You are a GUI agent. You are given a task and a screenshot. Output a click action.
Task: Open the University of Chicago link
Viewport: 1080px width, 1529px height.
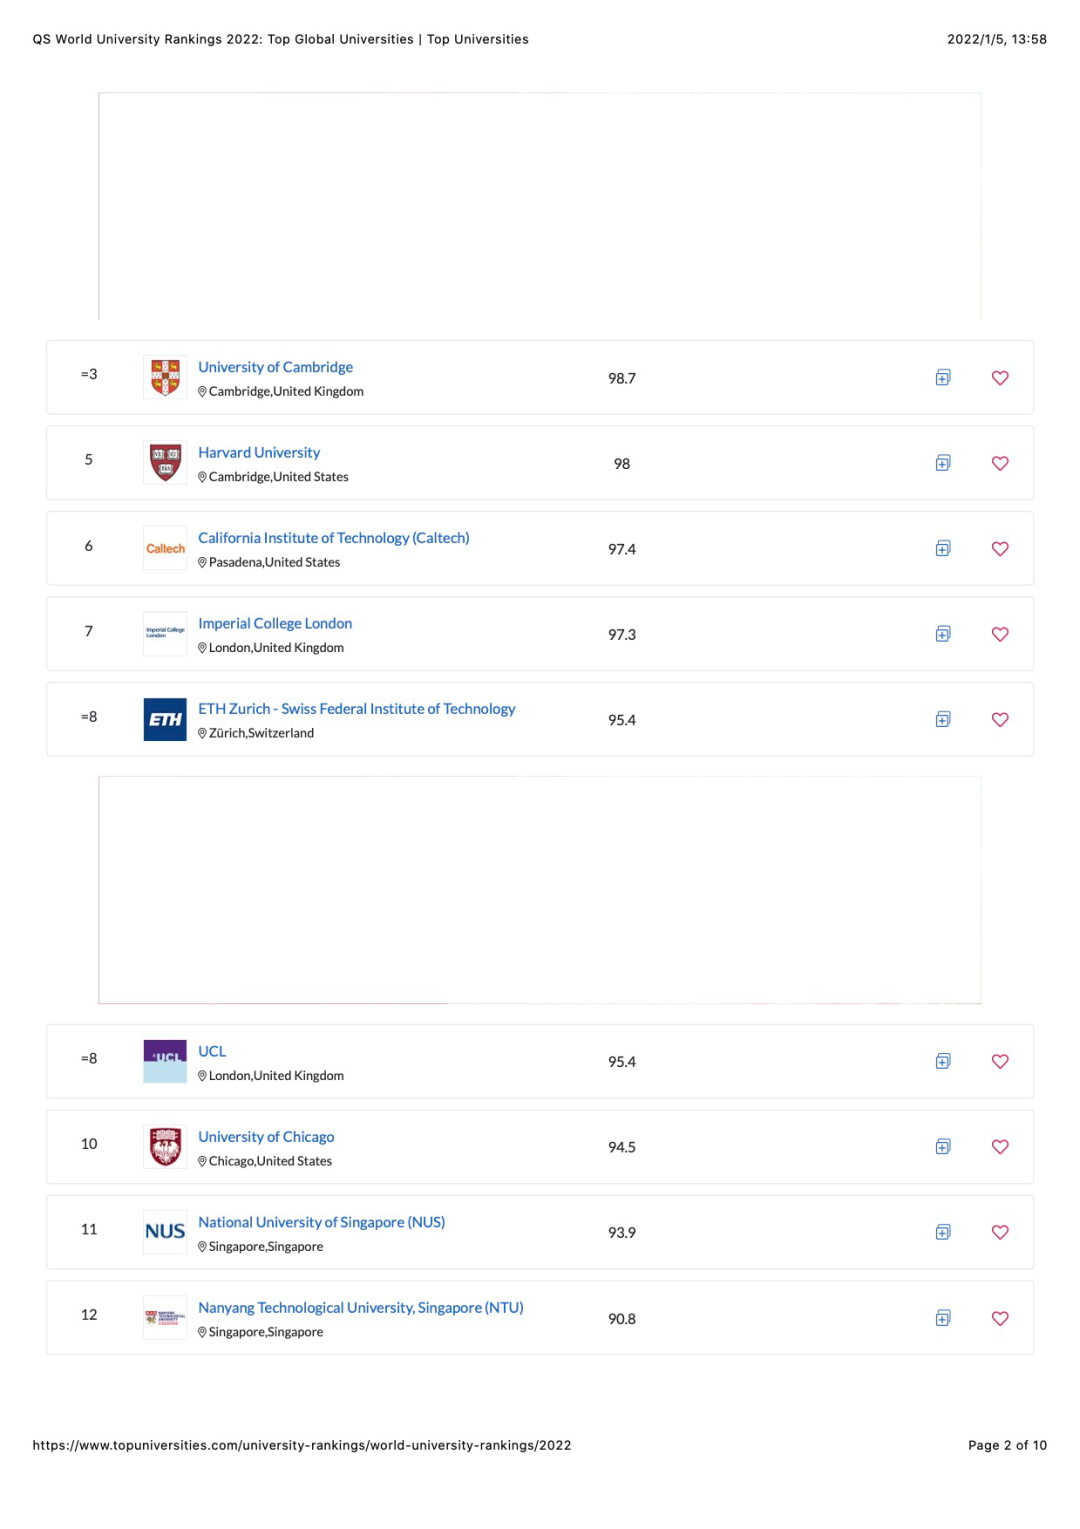tap(266, 1137)
